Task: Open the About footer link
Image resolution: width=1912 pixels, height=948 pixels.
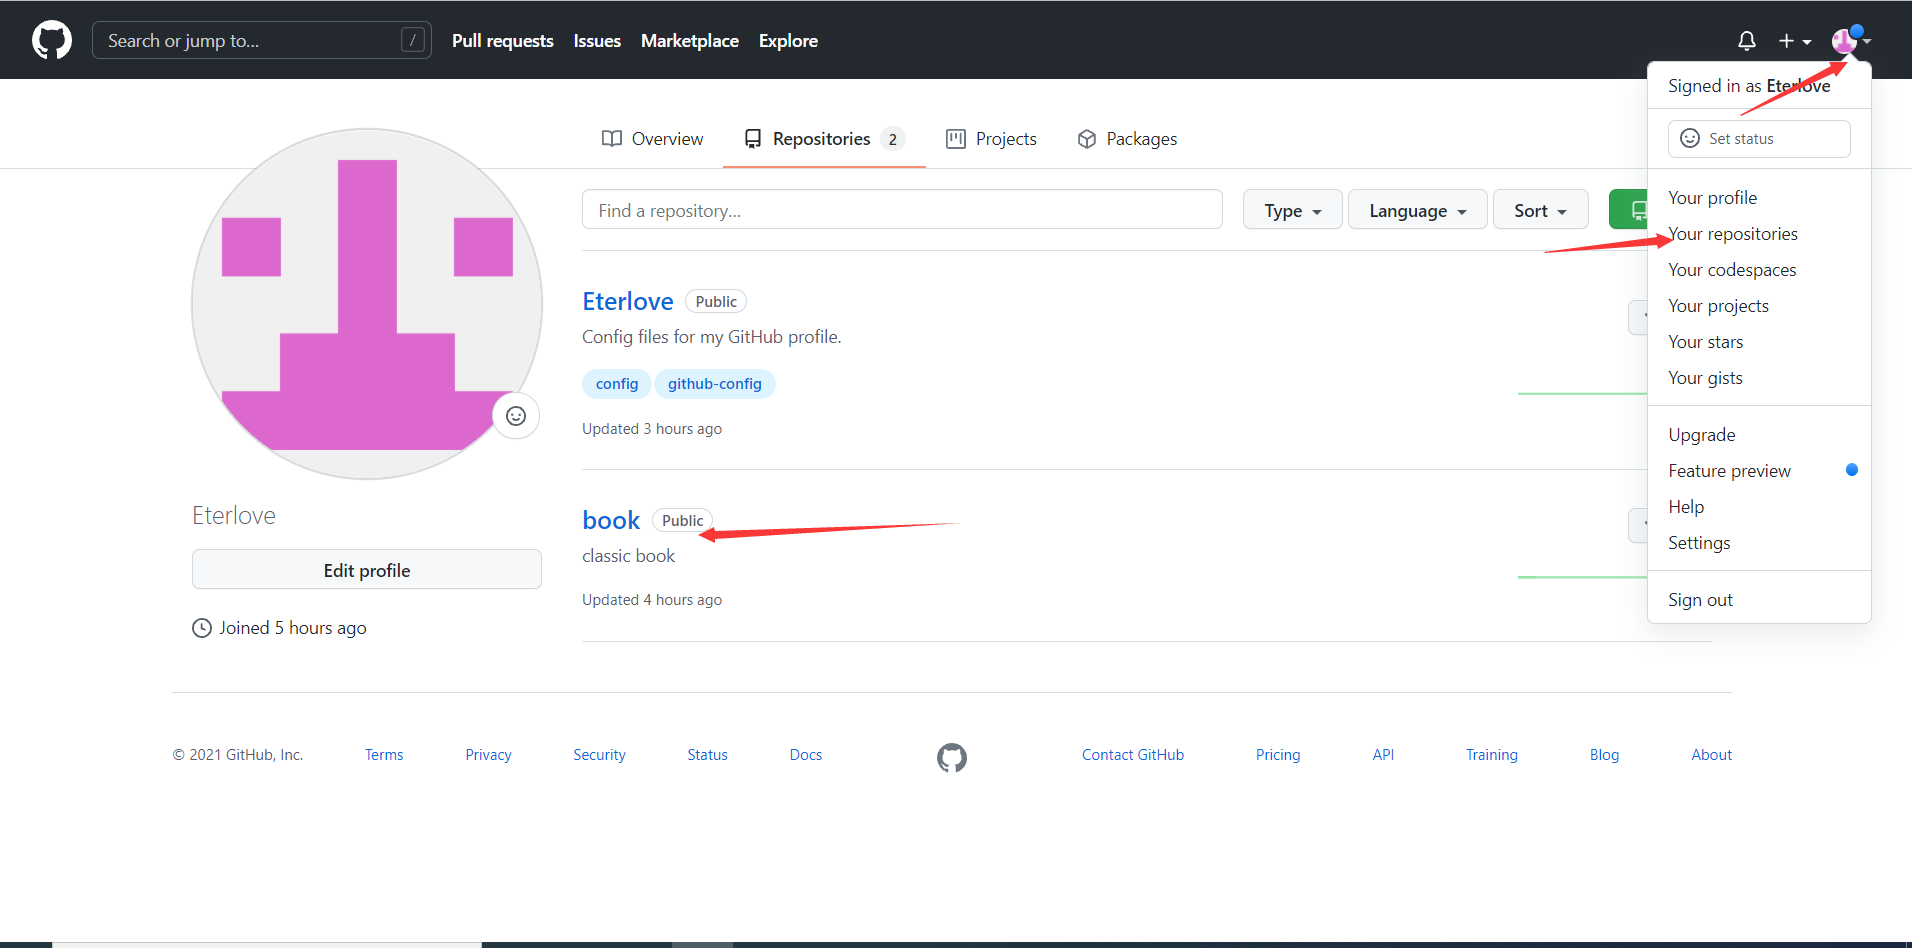Action: tap(1711, 755)
